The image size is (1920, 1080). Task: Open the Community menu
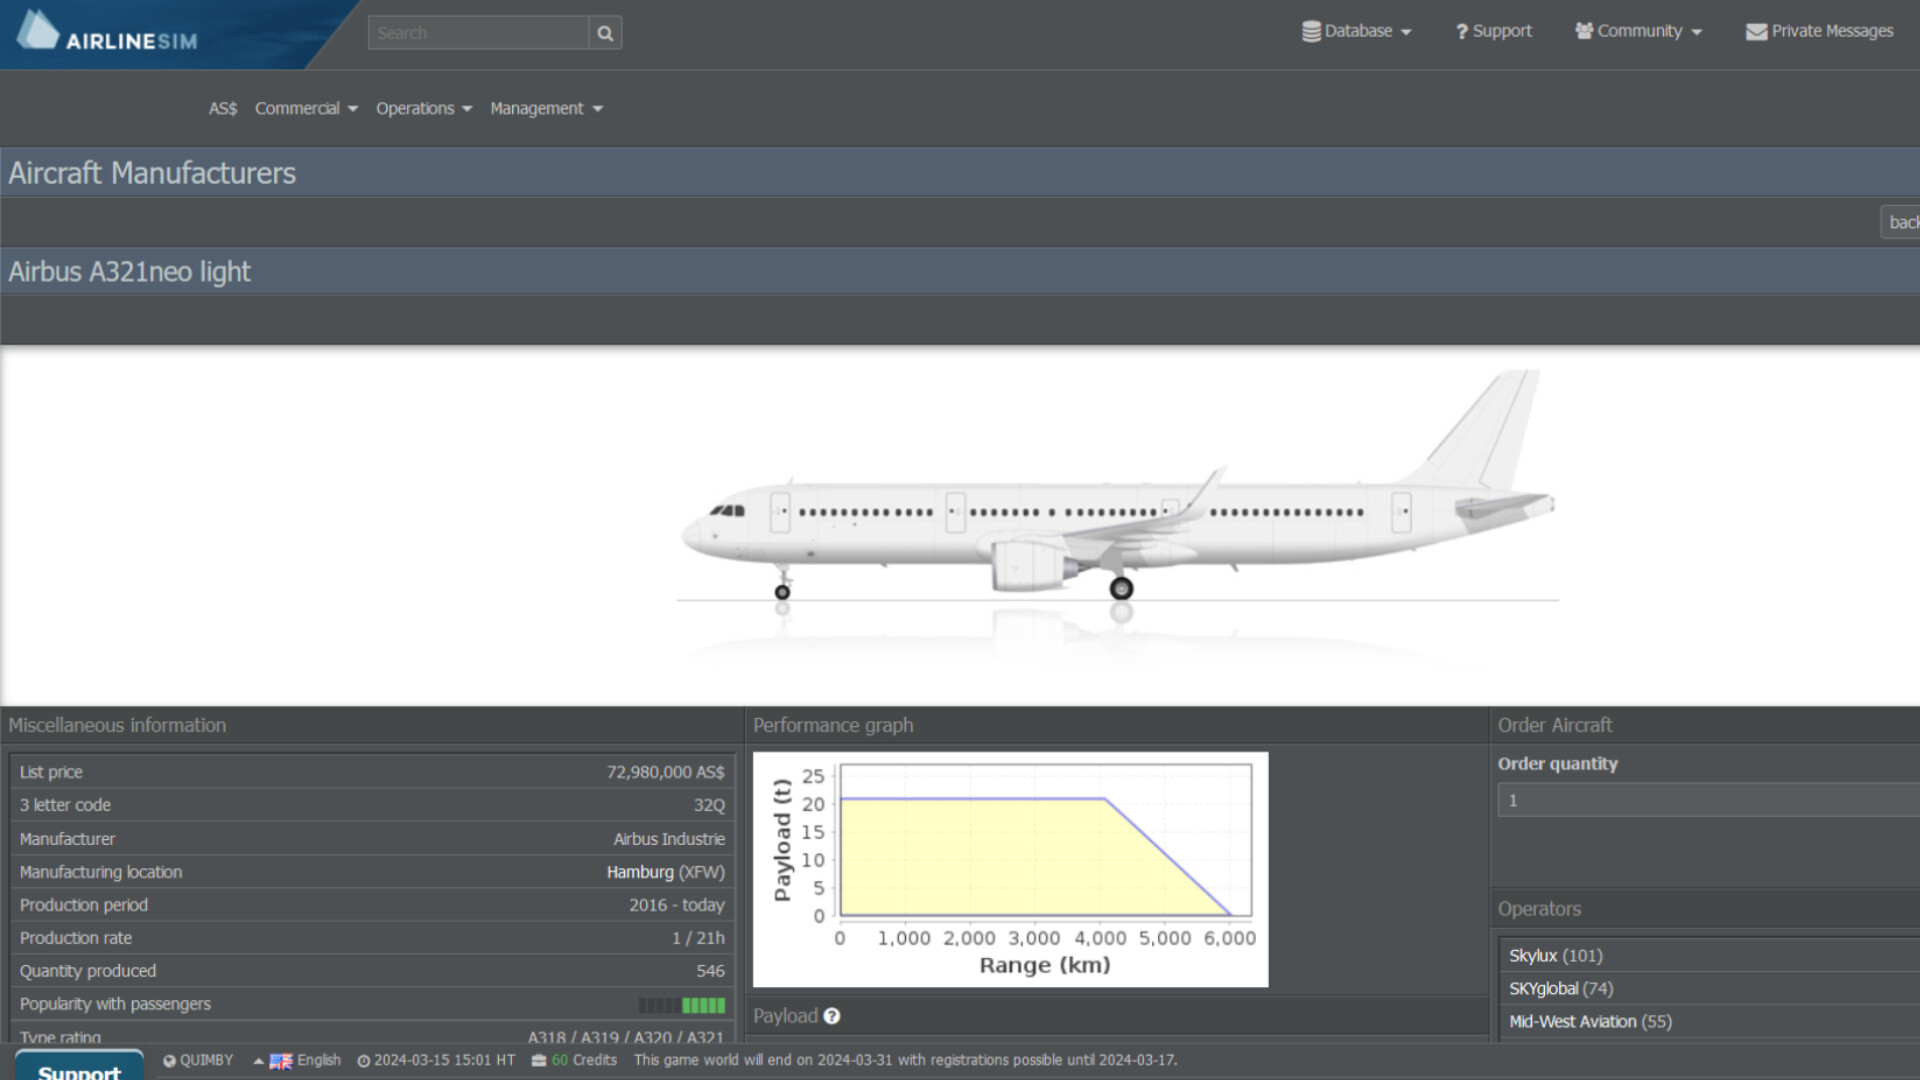pyautogui.click(x=1638, y=31)
